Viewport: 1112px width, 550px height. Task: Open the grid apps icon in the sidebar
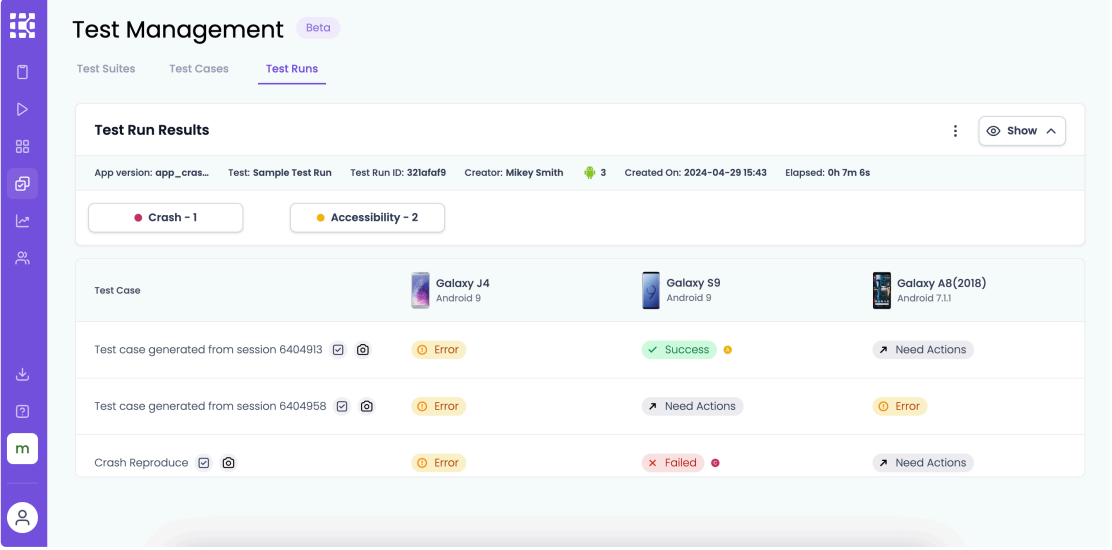[x=23, y=147]
